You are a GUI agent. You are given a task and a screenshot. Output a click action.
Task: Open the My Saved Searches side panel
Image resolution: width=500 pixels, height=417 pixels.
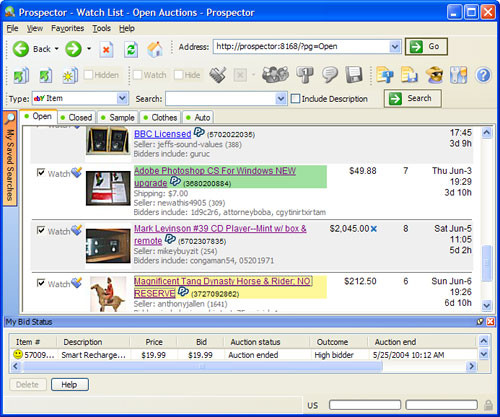[10, 158]
